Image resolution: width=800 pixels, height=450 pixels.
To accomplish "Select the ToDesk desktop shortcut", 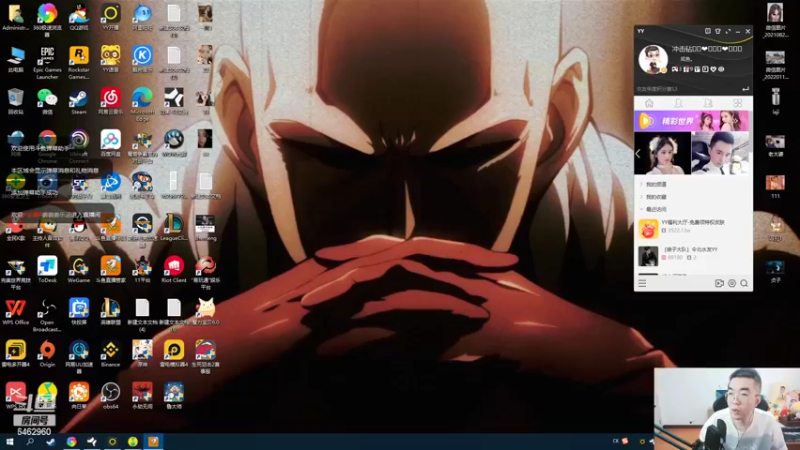I will click(x=47, y=269).
